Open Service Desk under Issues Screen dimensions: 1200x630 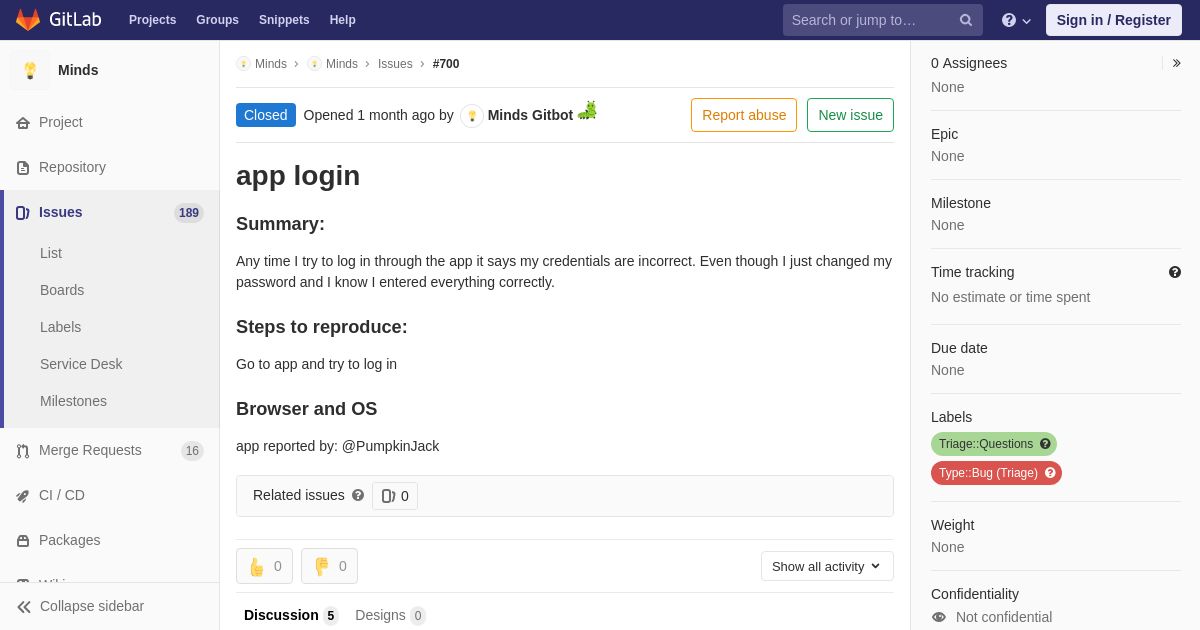pos(81,364)
